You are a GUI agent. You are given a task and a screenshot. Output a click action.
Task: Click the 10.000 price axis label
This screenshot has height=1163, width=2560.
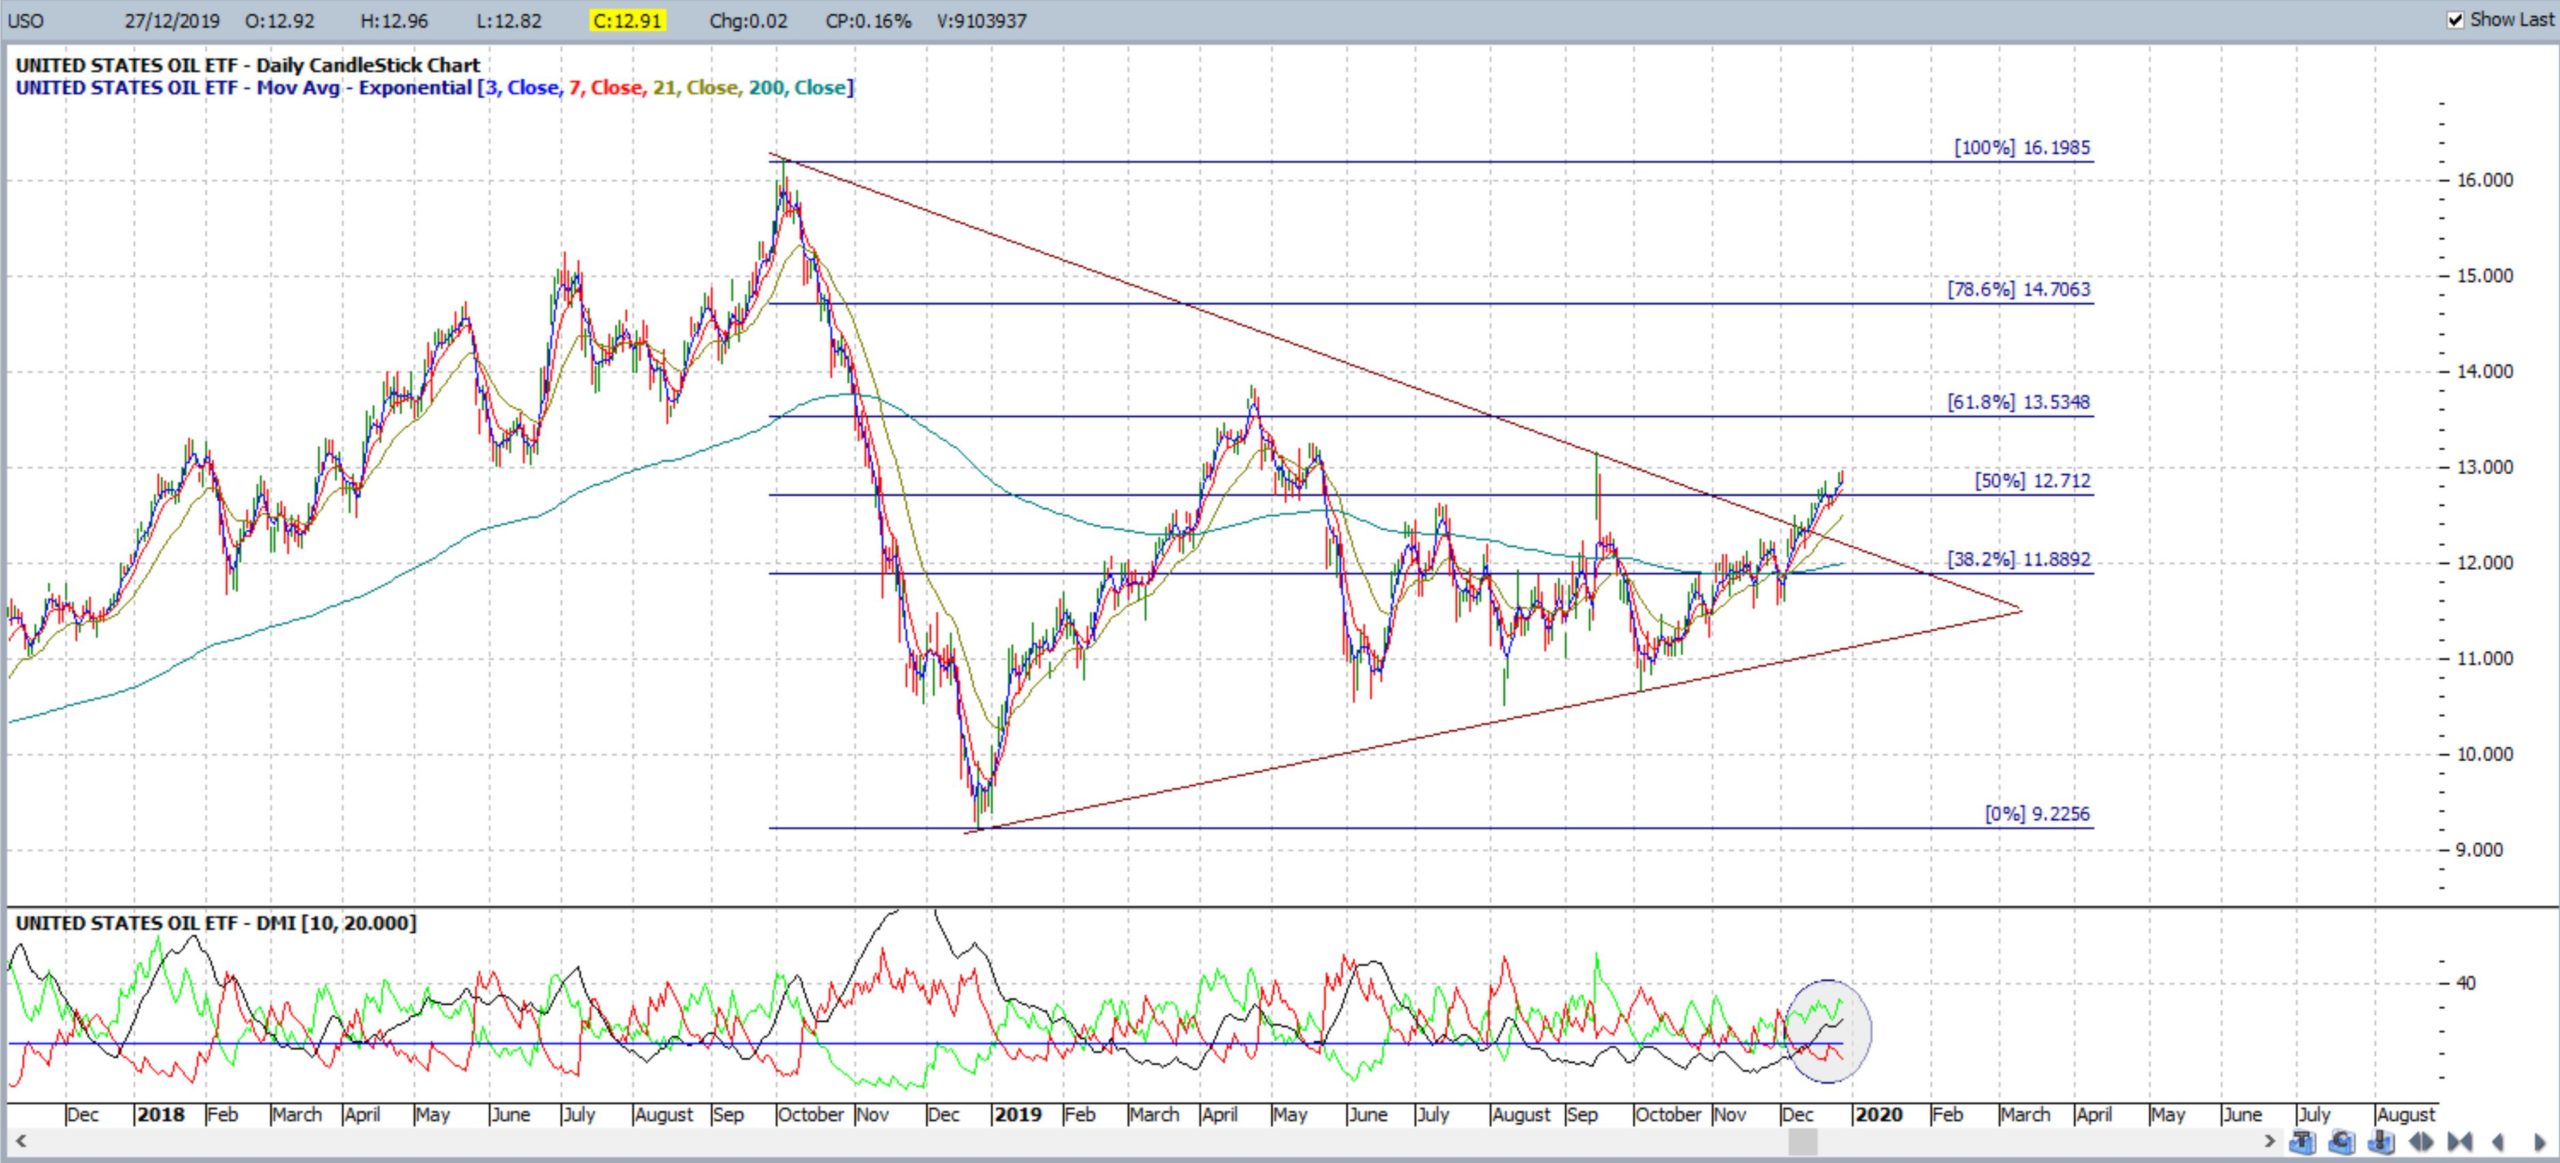click(x=2485, y=754)
